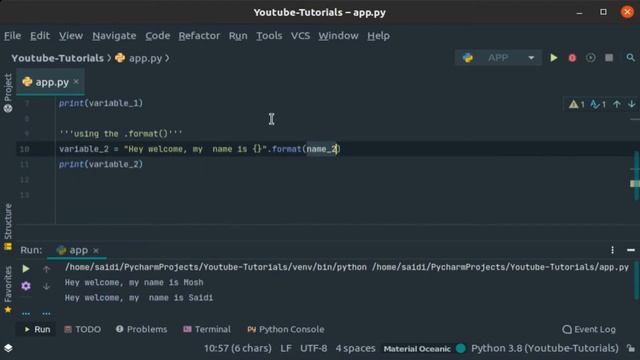The width and height of the screenshot is (640, 360).
Task: Open the Edit menu
Action: pyautogui.click(x=40, y=36)
